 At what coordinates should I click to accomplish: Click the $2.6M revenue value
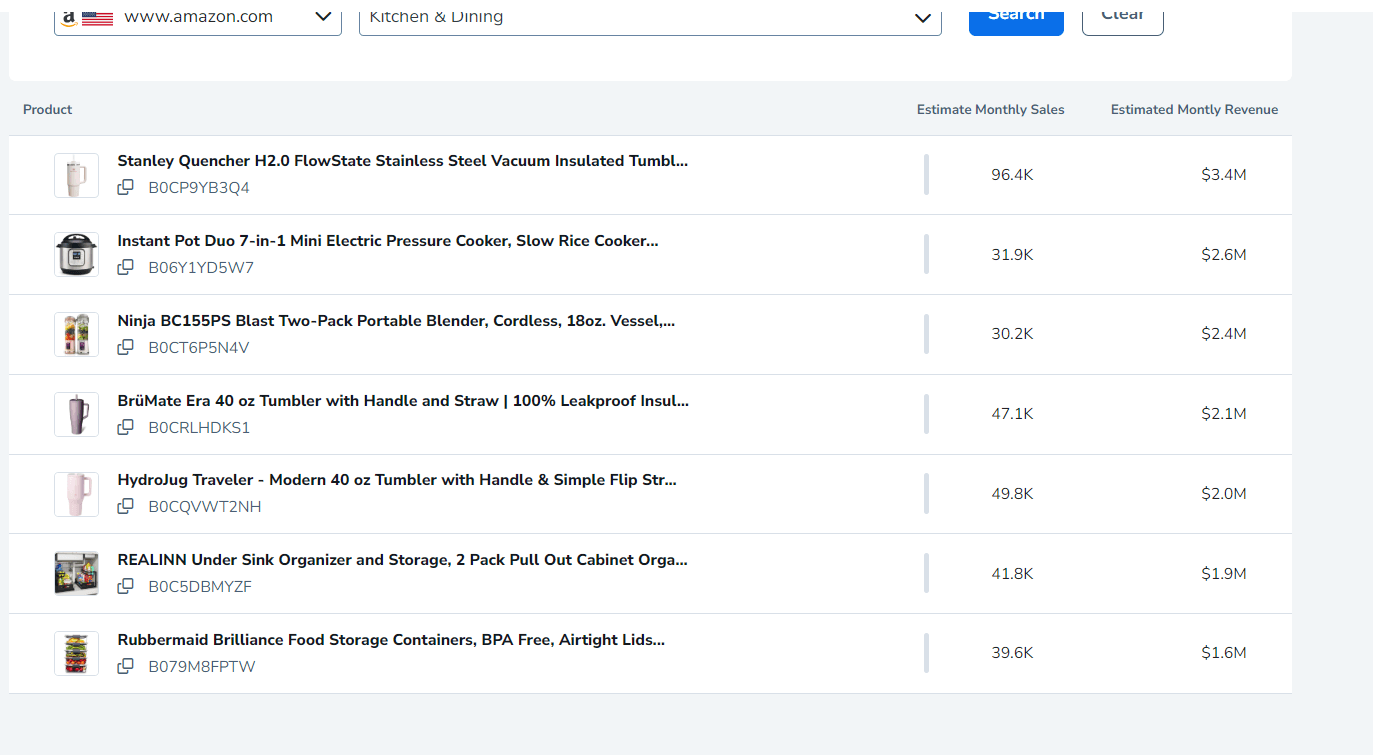tap(1224, 255)
